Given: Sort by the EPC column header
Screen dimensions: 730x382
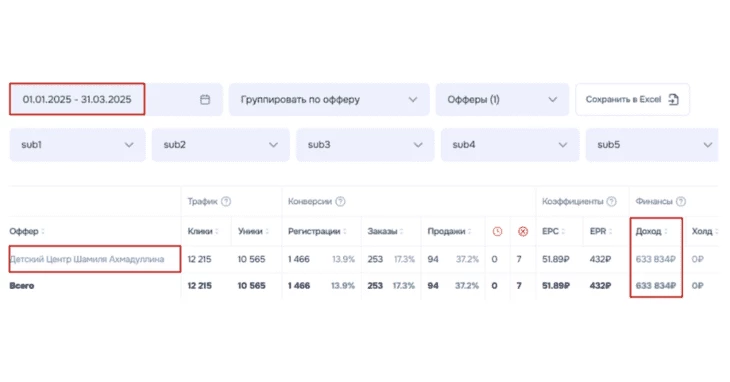Looking at the screenshot, I should (x=553, y=231).
